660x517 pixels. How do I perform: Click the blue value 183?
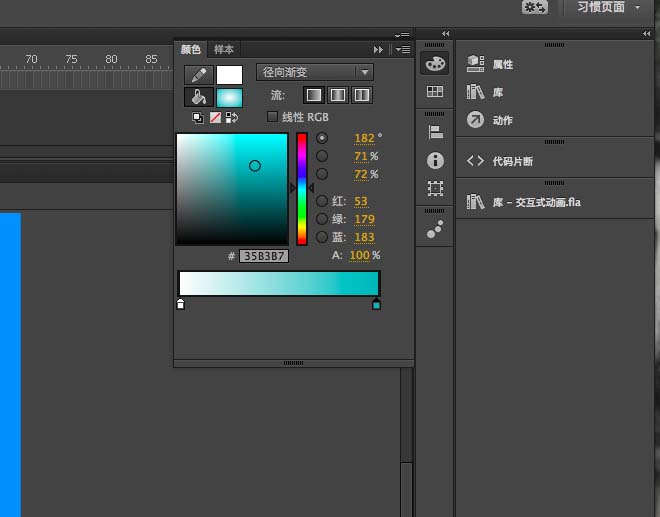364,237
